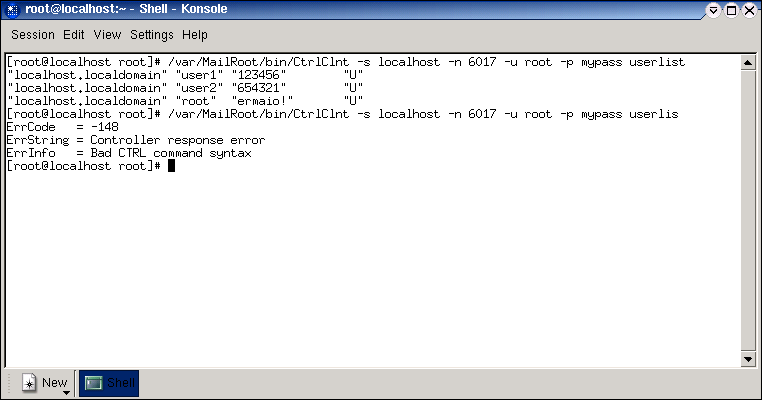Click the Konsole title bar text
The height and width of the screenshot is (400, 762).
pos(126,9)
